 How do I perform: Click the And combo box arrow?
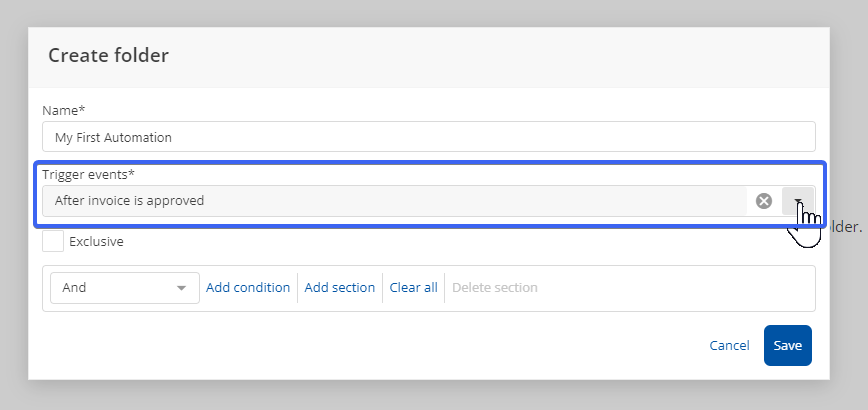[x=181, y=288]
